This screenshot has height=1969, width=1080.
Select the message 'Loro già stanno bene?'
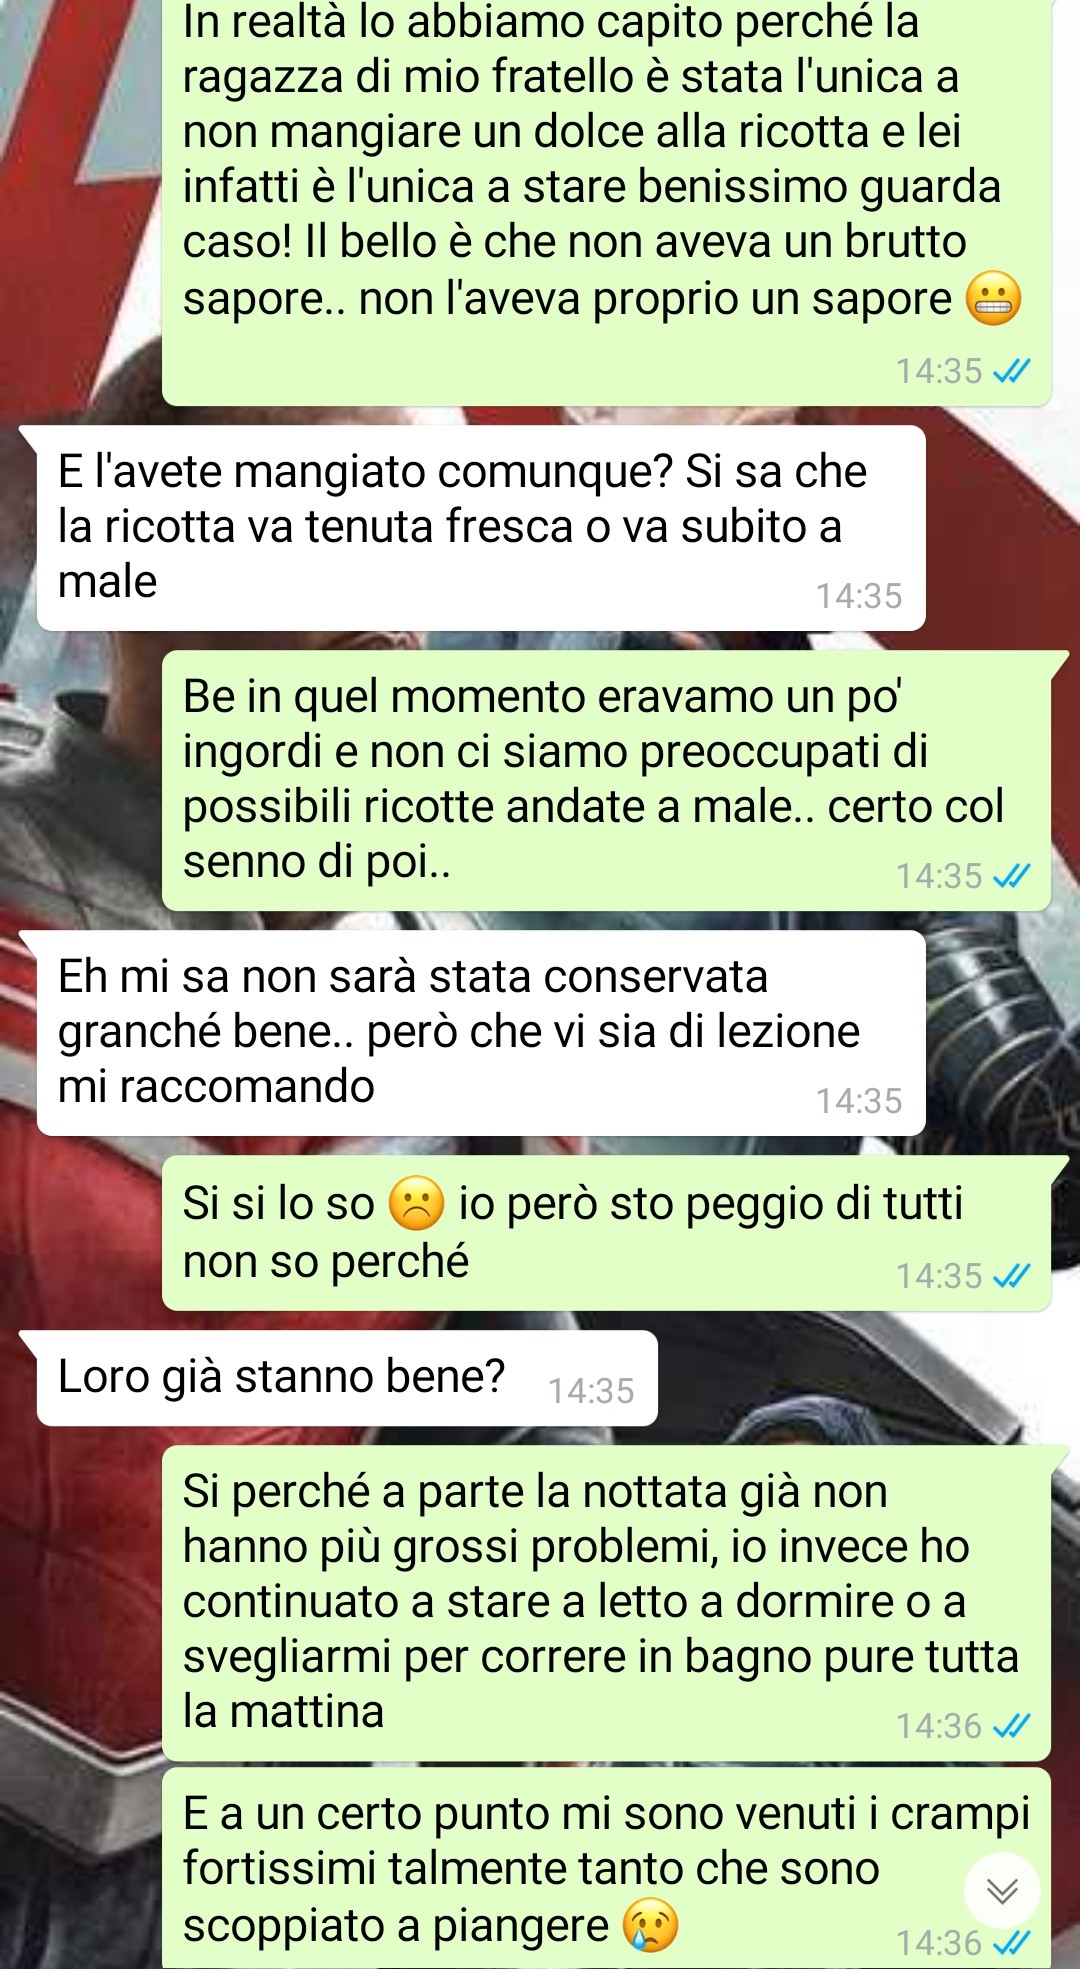pyautogui.click(x=347, y=1378)
